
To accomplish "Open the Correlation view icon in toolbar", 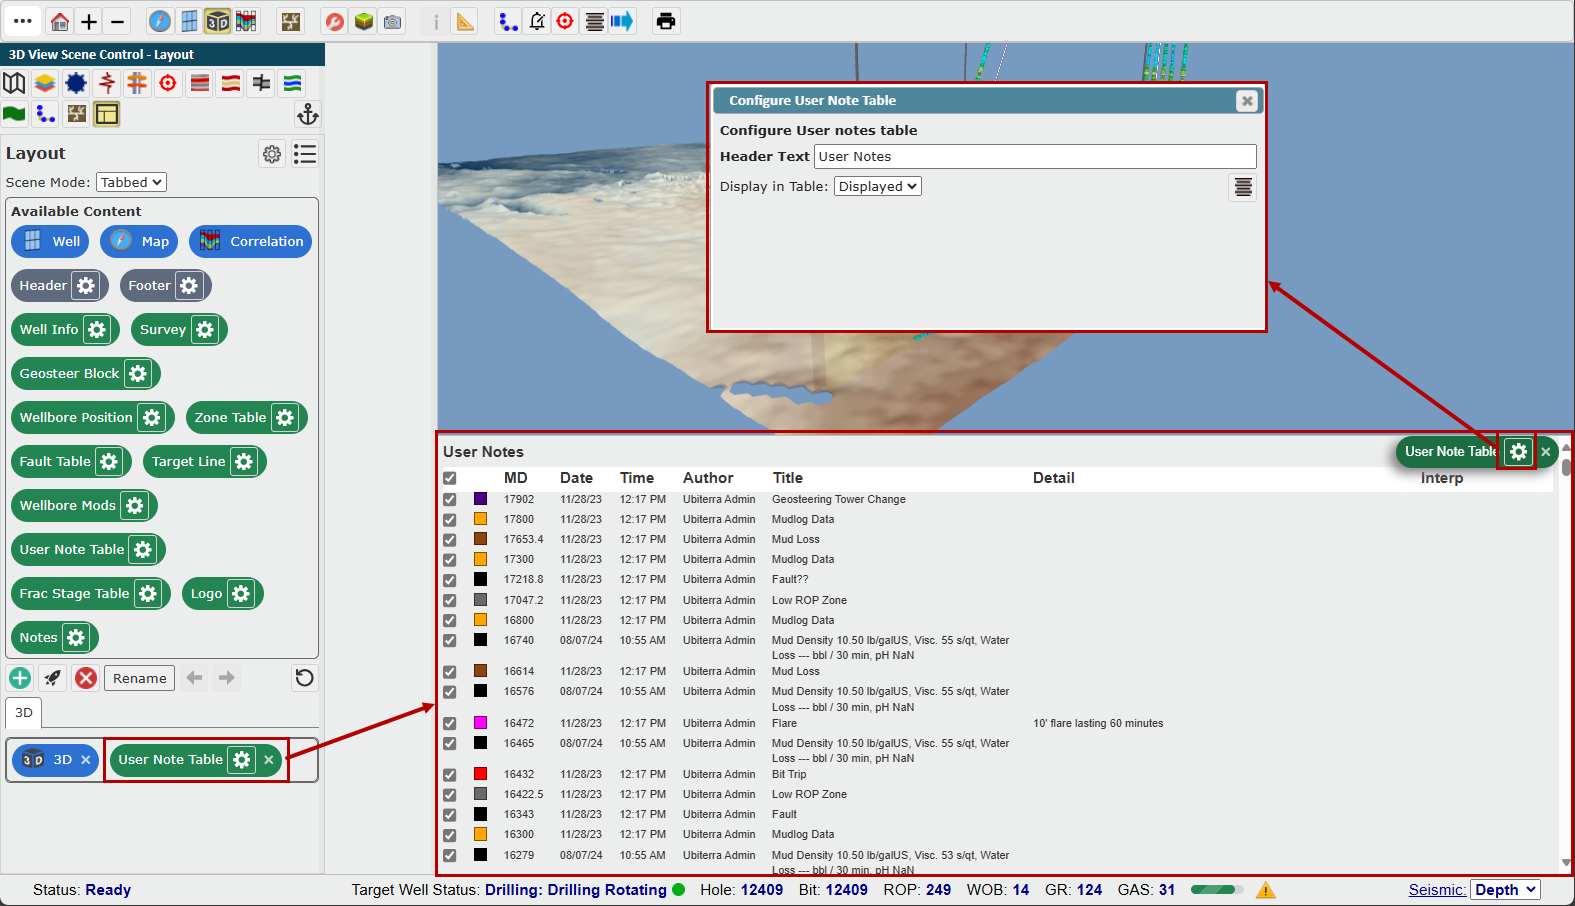I will click(x=246, y=21).
